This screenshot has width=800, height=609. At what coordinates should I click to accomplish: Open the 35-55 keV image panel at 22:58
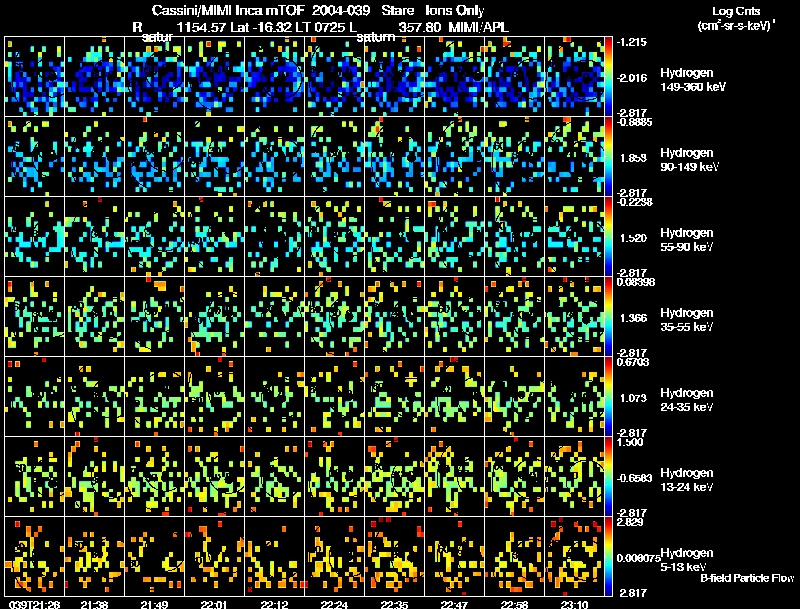click(x=514, y=317)
